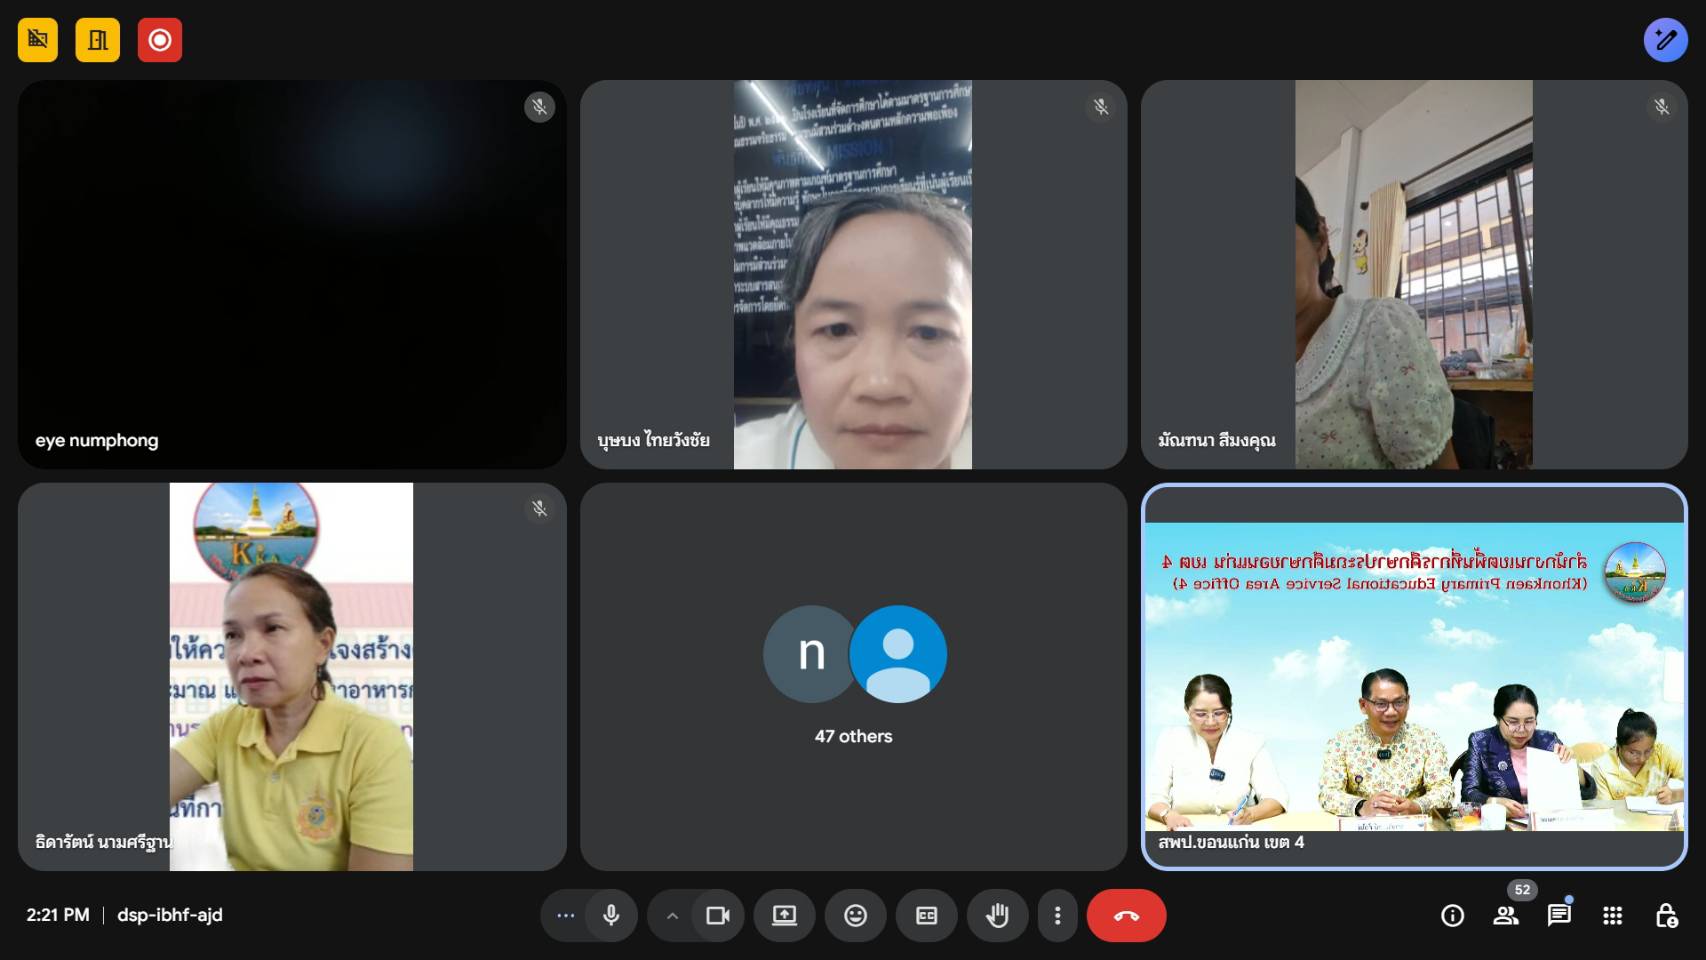Open the pen annotation tool button
The image size is (1706, 960).
point(1665,40)
